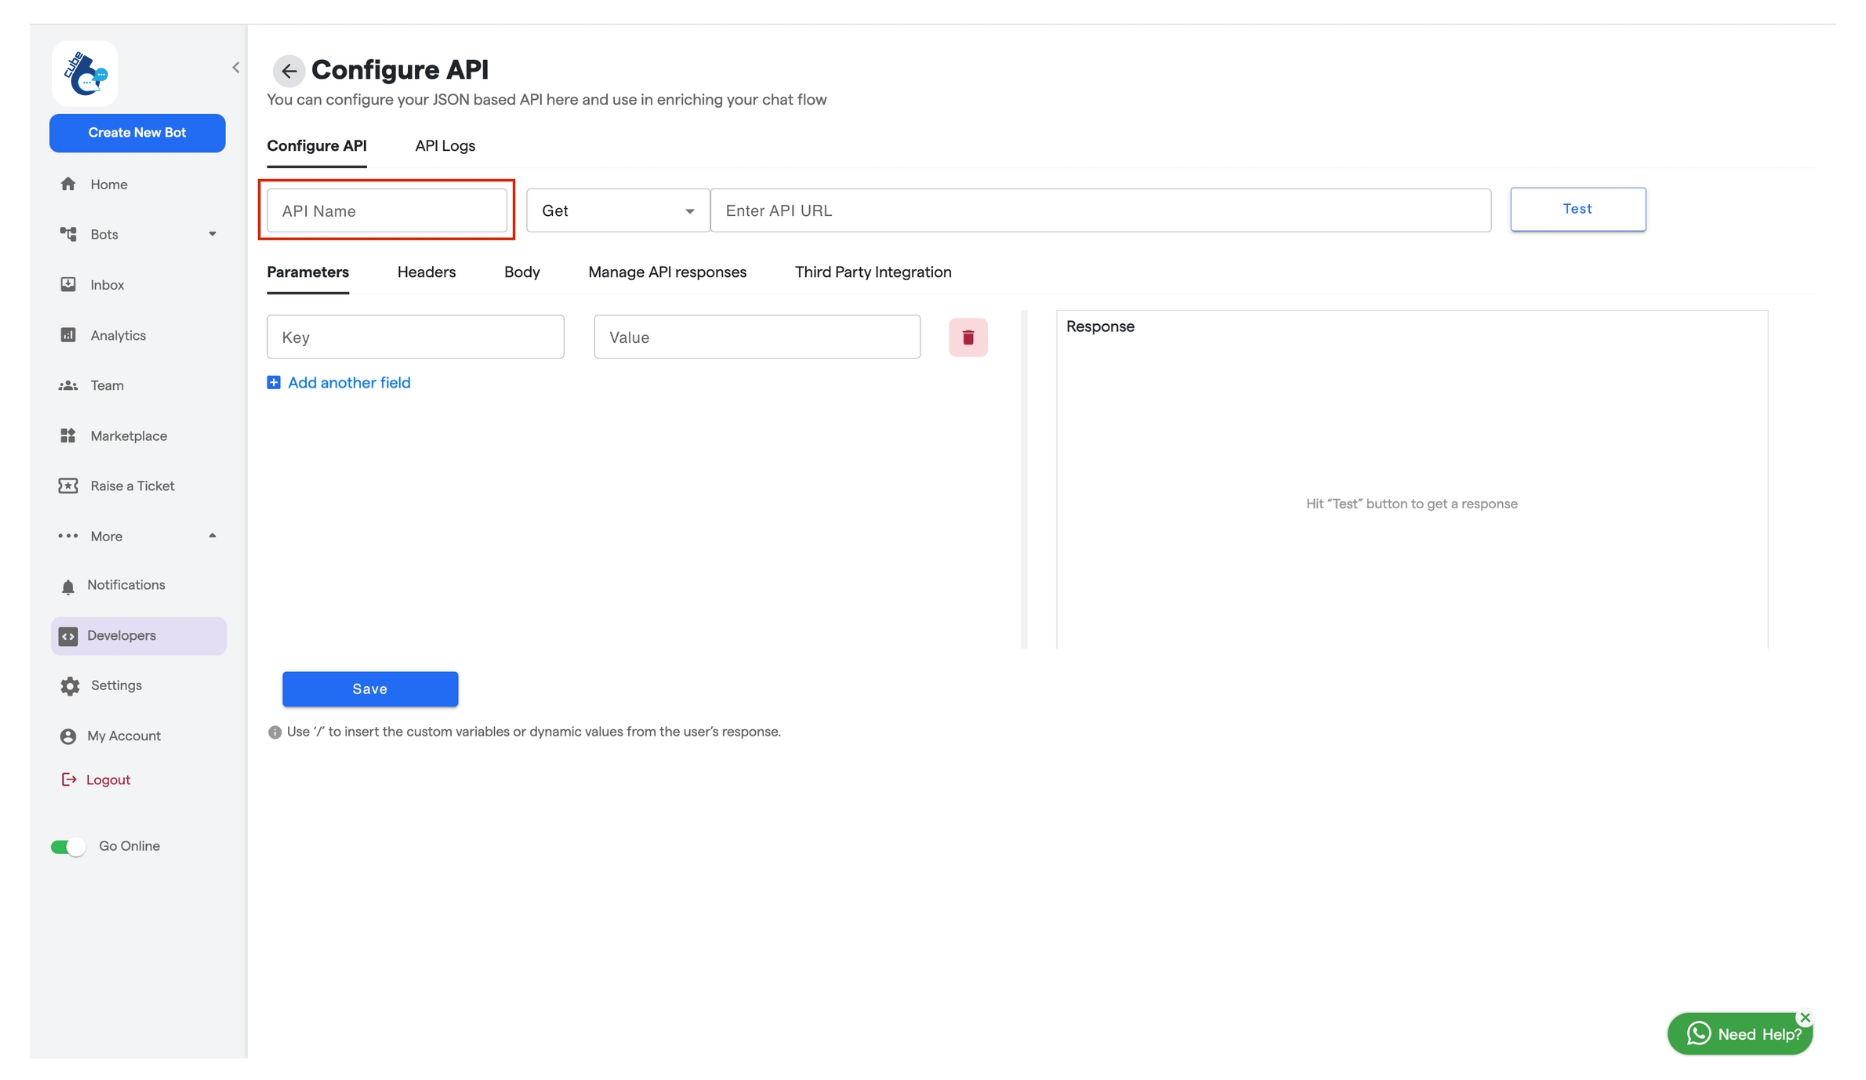Close the Need Help chat widget
This screenshot has width=1866, height=1080.
tap(1805, 1017)
